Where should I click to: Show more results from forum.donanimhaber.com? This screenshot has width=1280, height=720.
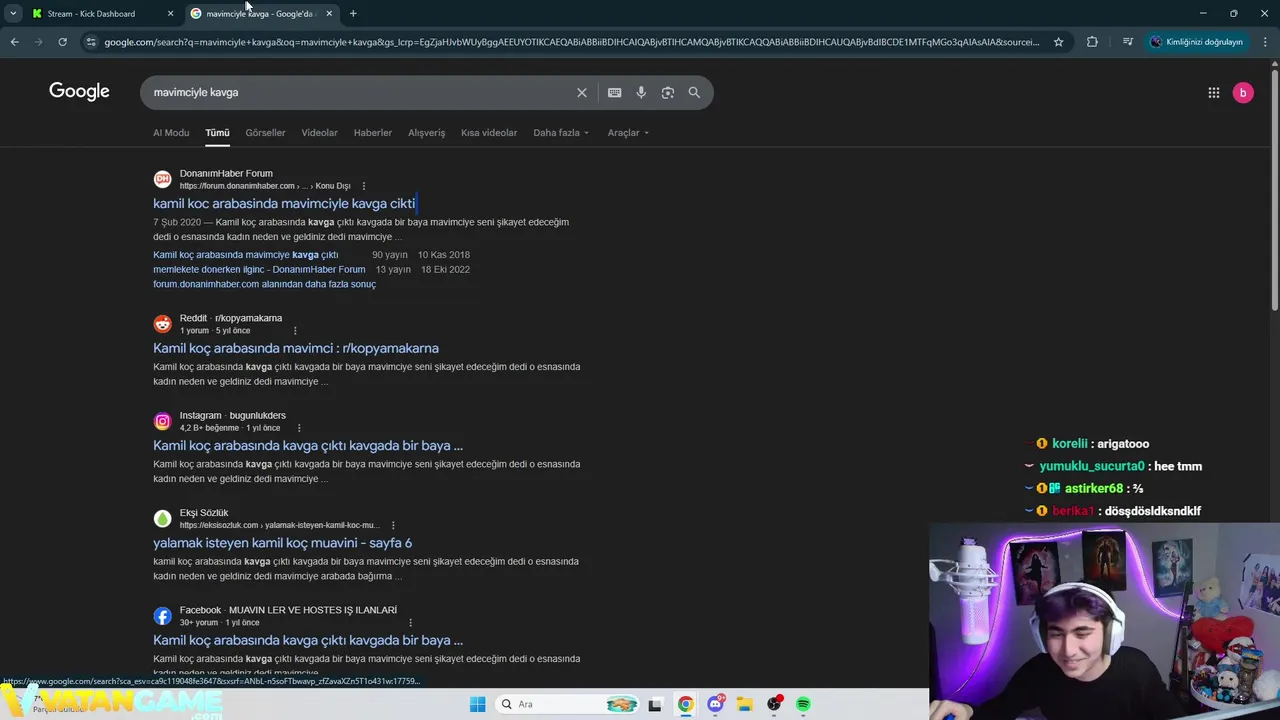[264, 284]
